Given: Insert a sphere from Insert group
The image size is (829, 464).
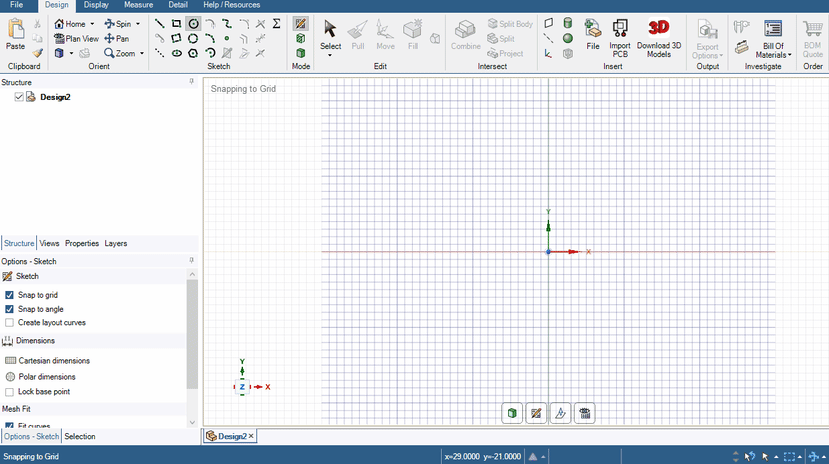Looking at the screenshot, I should 568,39.
